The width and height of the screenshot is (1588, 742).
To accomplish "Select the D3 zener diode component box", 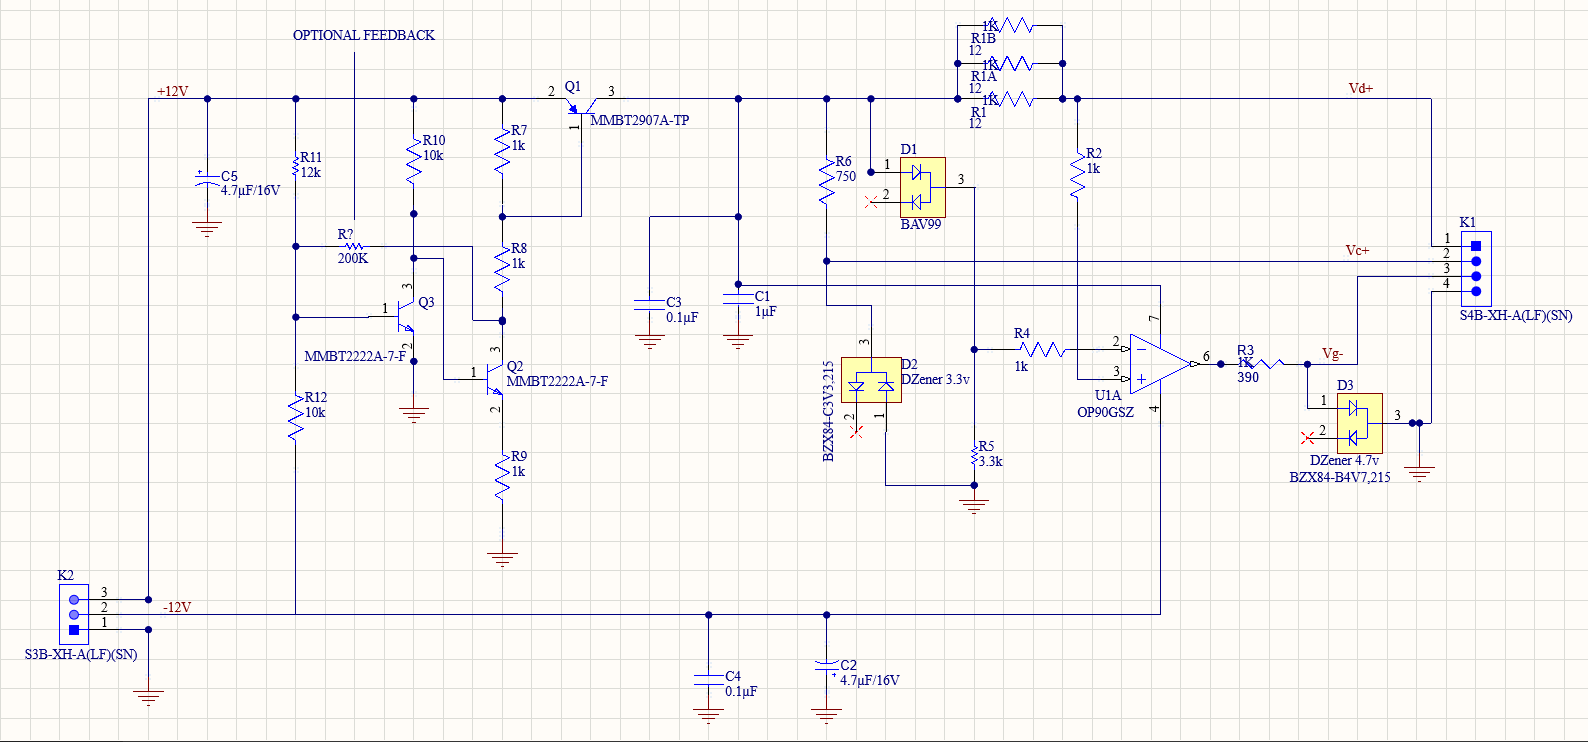I will click(1360, 423).
